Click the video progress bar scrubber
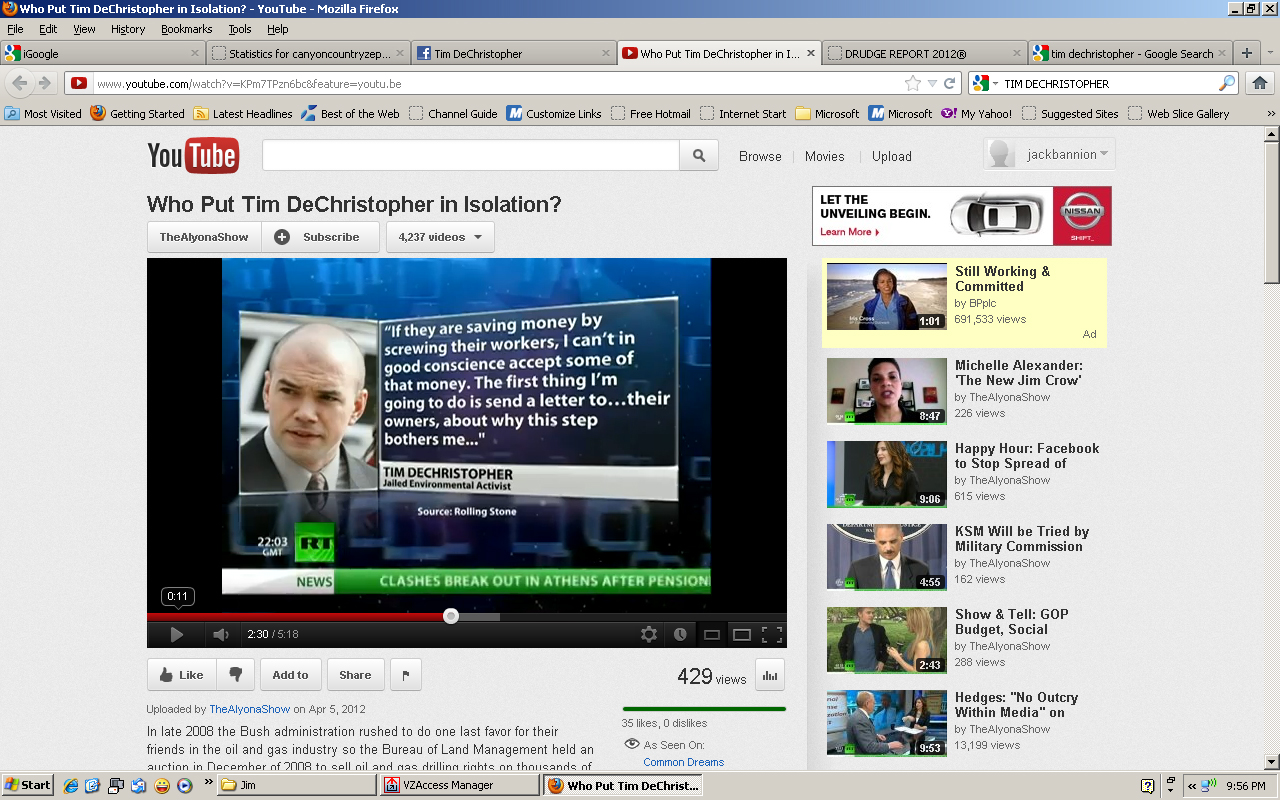 451,616
